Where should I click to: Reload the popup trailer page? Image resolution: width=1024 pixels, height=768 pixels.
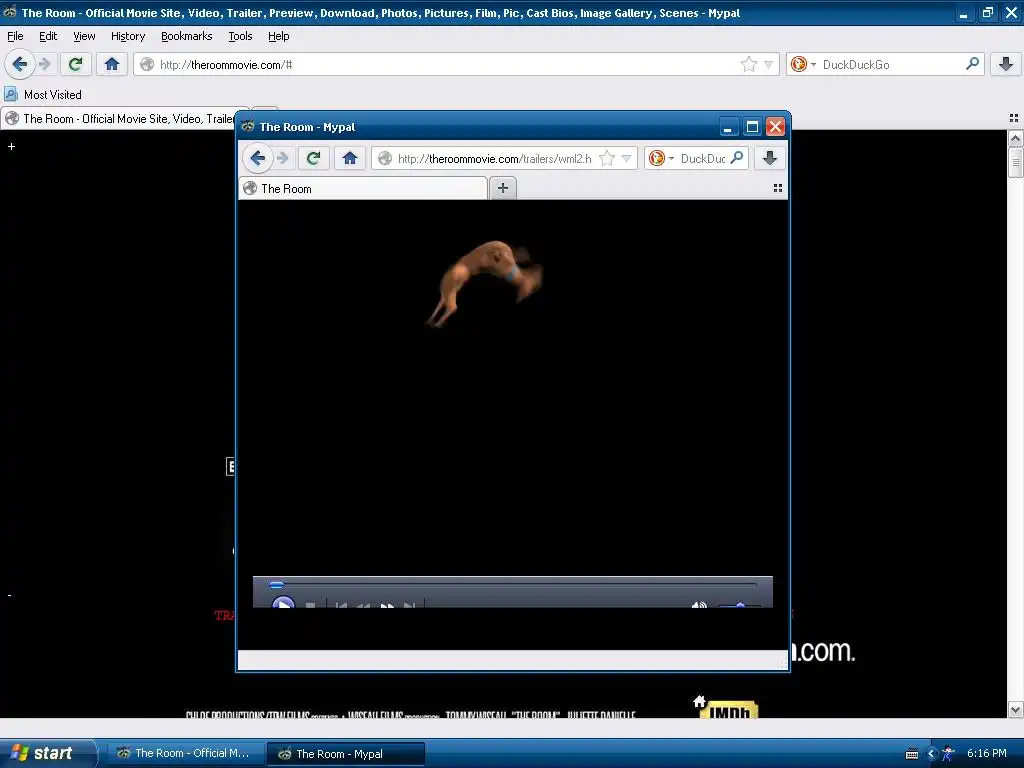[x=313, y=158]
